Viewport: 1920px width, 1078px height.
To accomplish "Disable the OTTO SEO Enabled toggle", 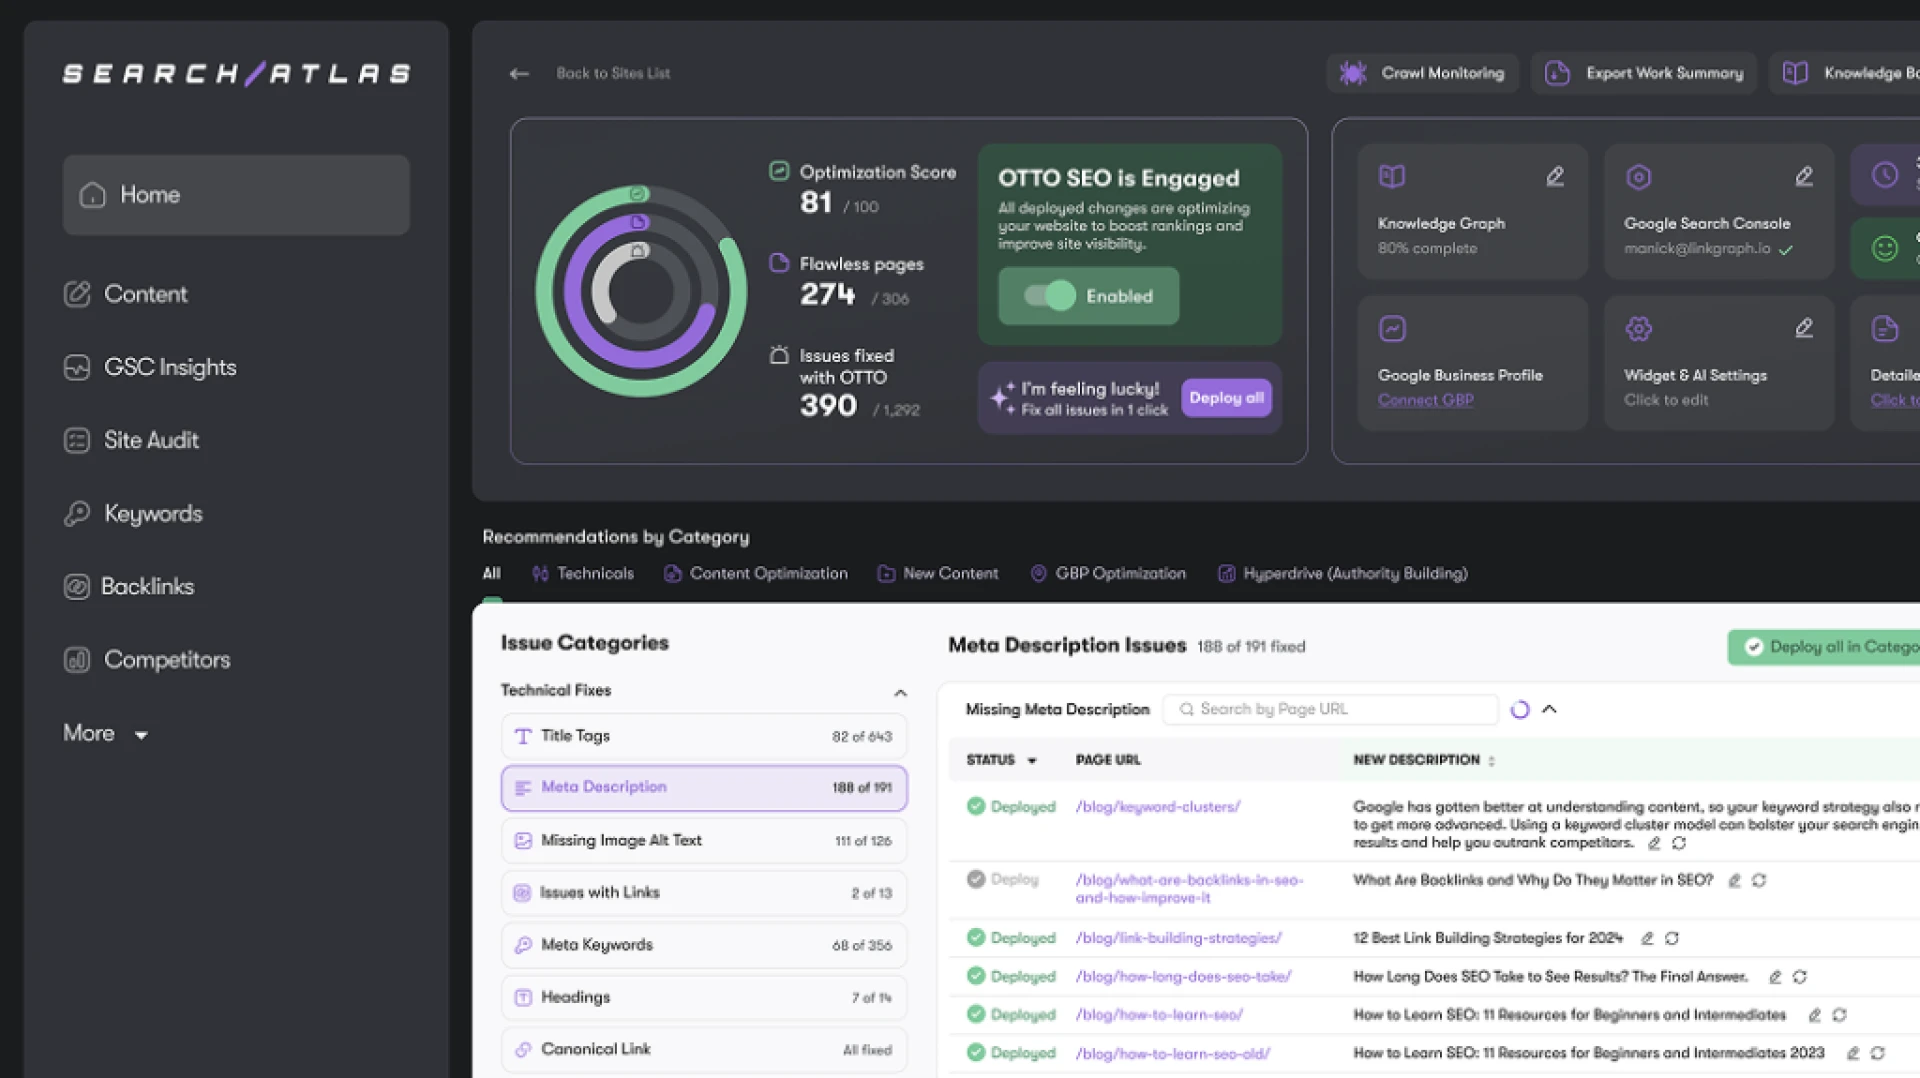I will pyautogui.click(x=1050, y=296).
